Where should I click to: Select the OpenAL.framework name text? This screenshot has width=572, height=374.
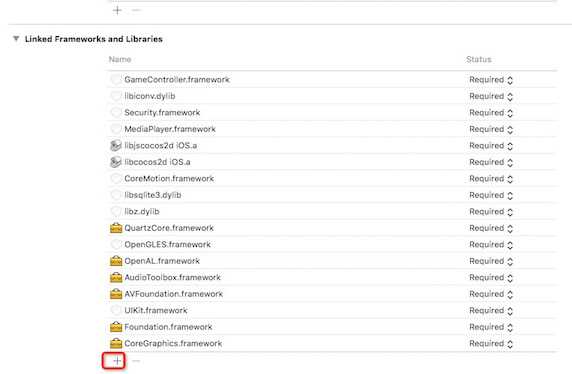162,261
